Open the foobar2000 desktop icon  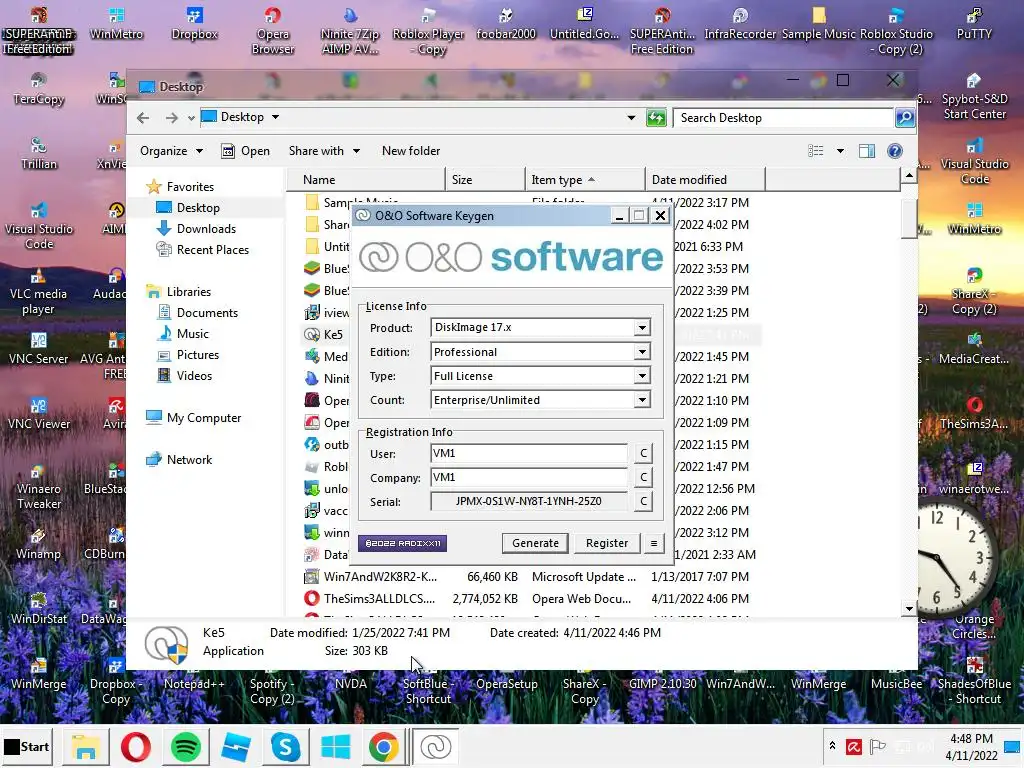coord(506,24)
